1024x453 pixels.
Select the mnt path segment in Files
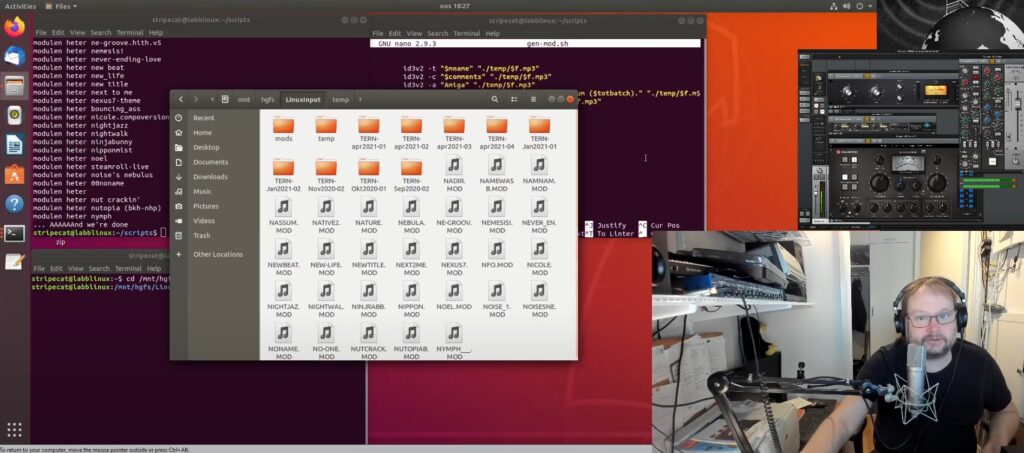pos(244,99)
